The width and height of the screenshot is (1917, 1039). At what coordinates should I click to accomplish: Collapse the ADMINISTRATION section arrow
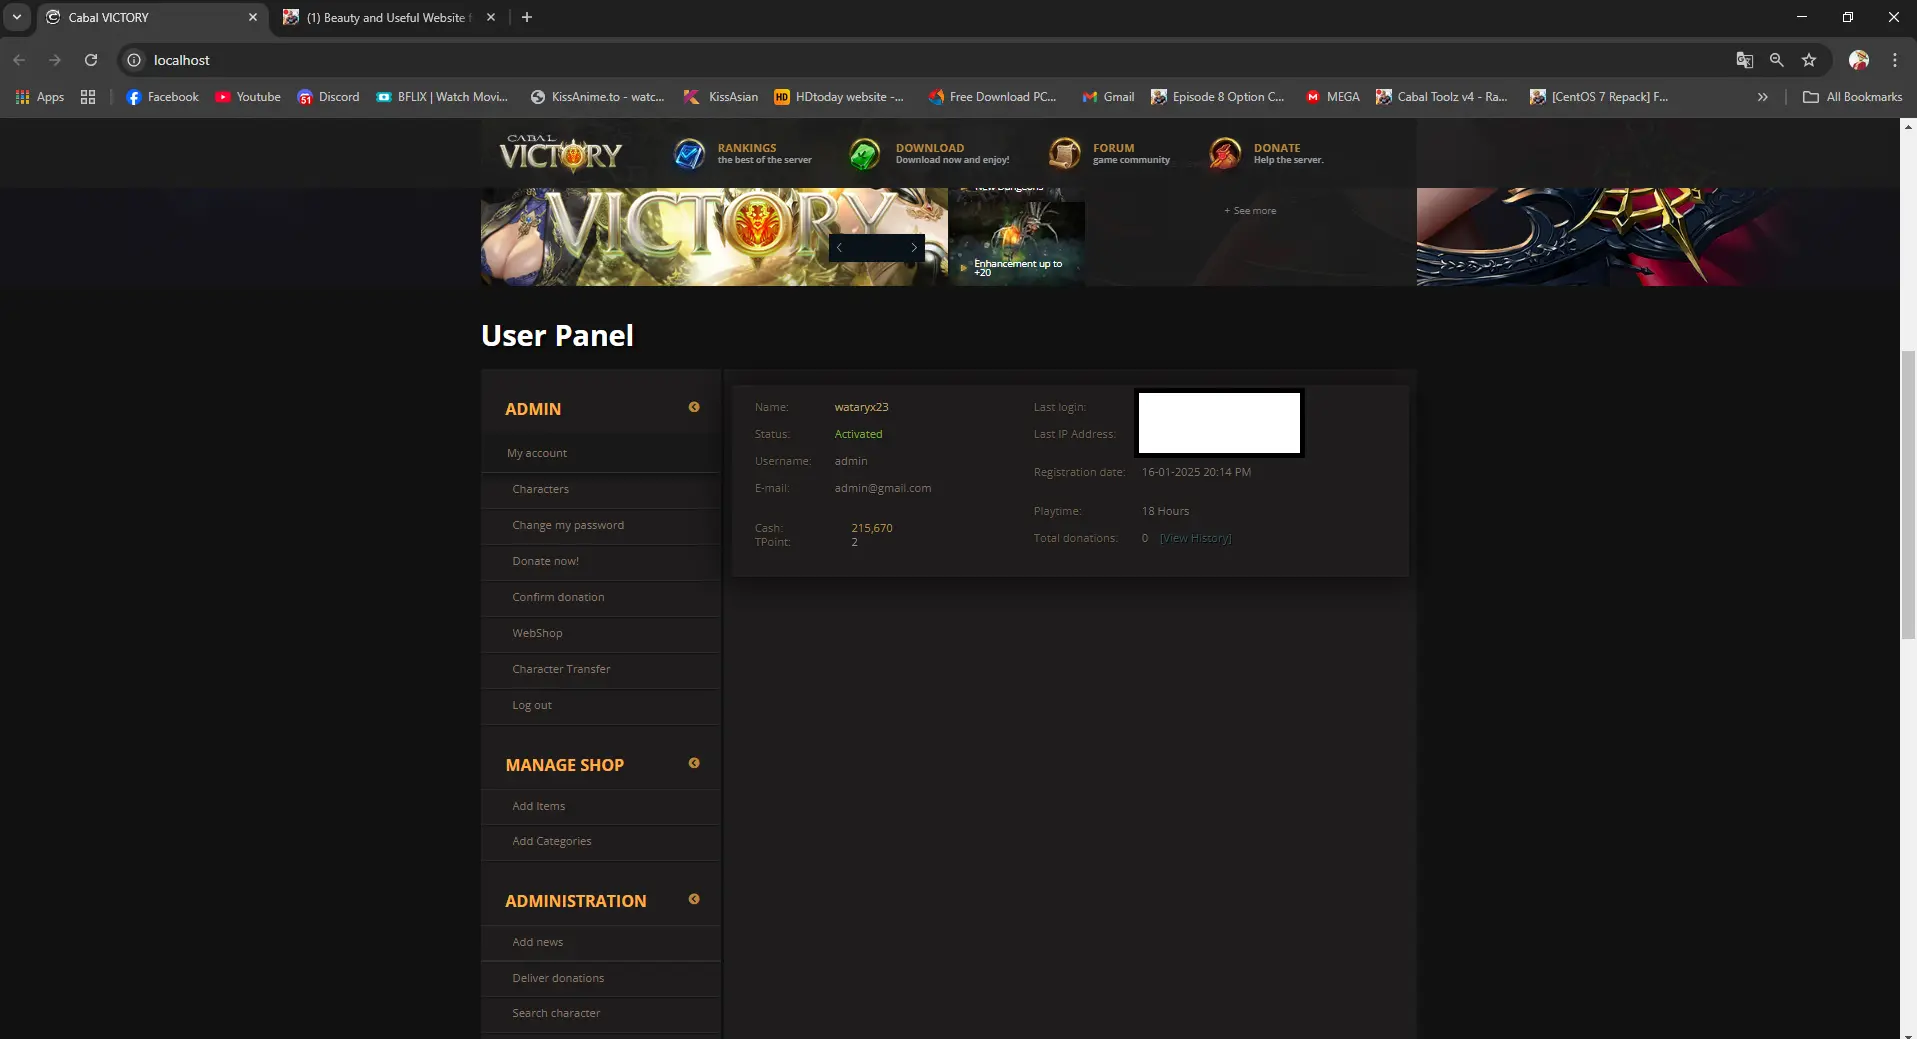694,899
